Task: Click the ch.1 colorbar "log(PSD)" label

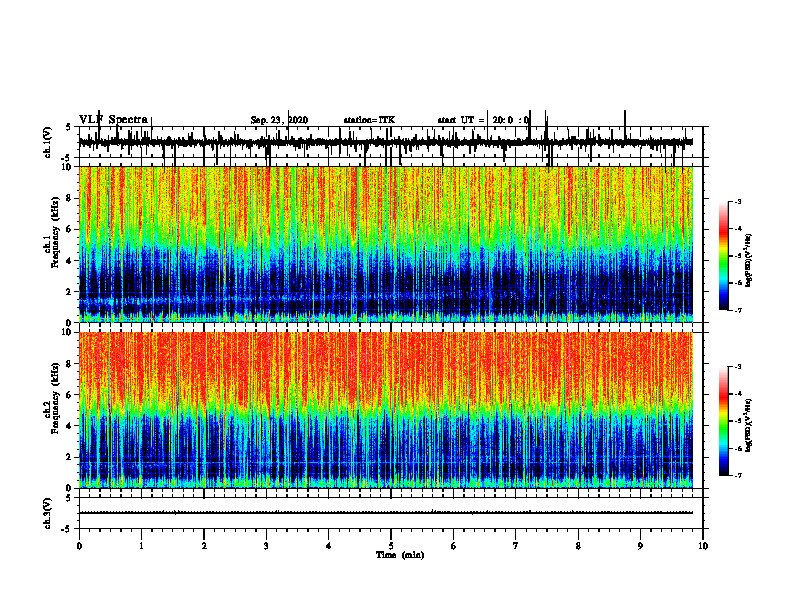Action: click(x=749, y=260)
